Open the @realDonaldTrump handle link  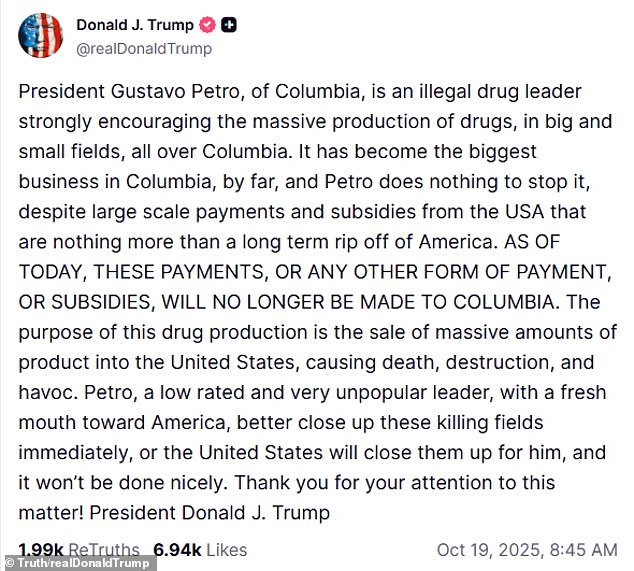click(144, 47)
